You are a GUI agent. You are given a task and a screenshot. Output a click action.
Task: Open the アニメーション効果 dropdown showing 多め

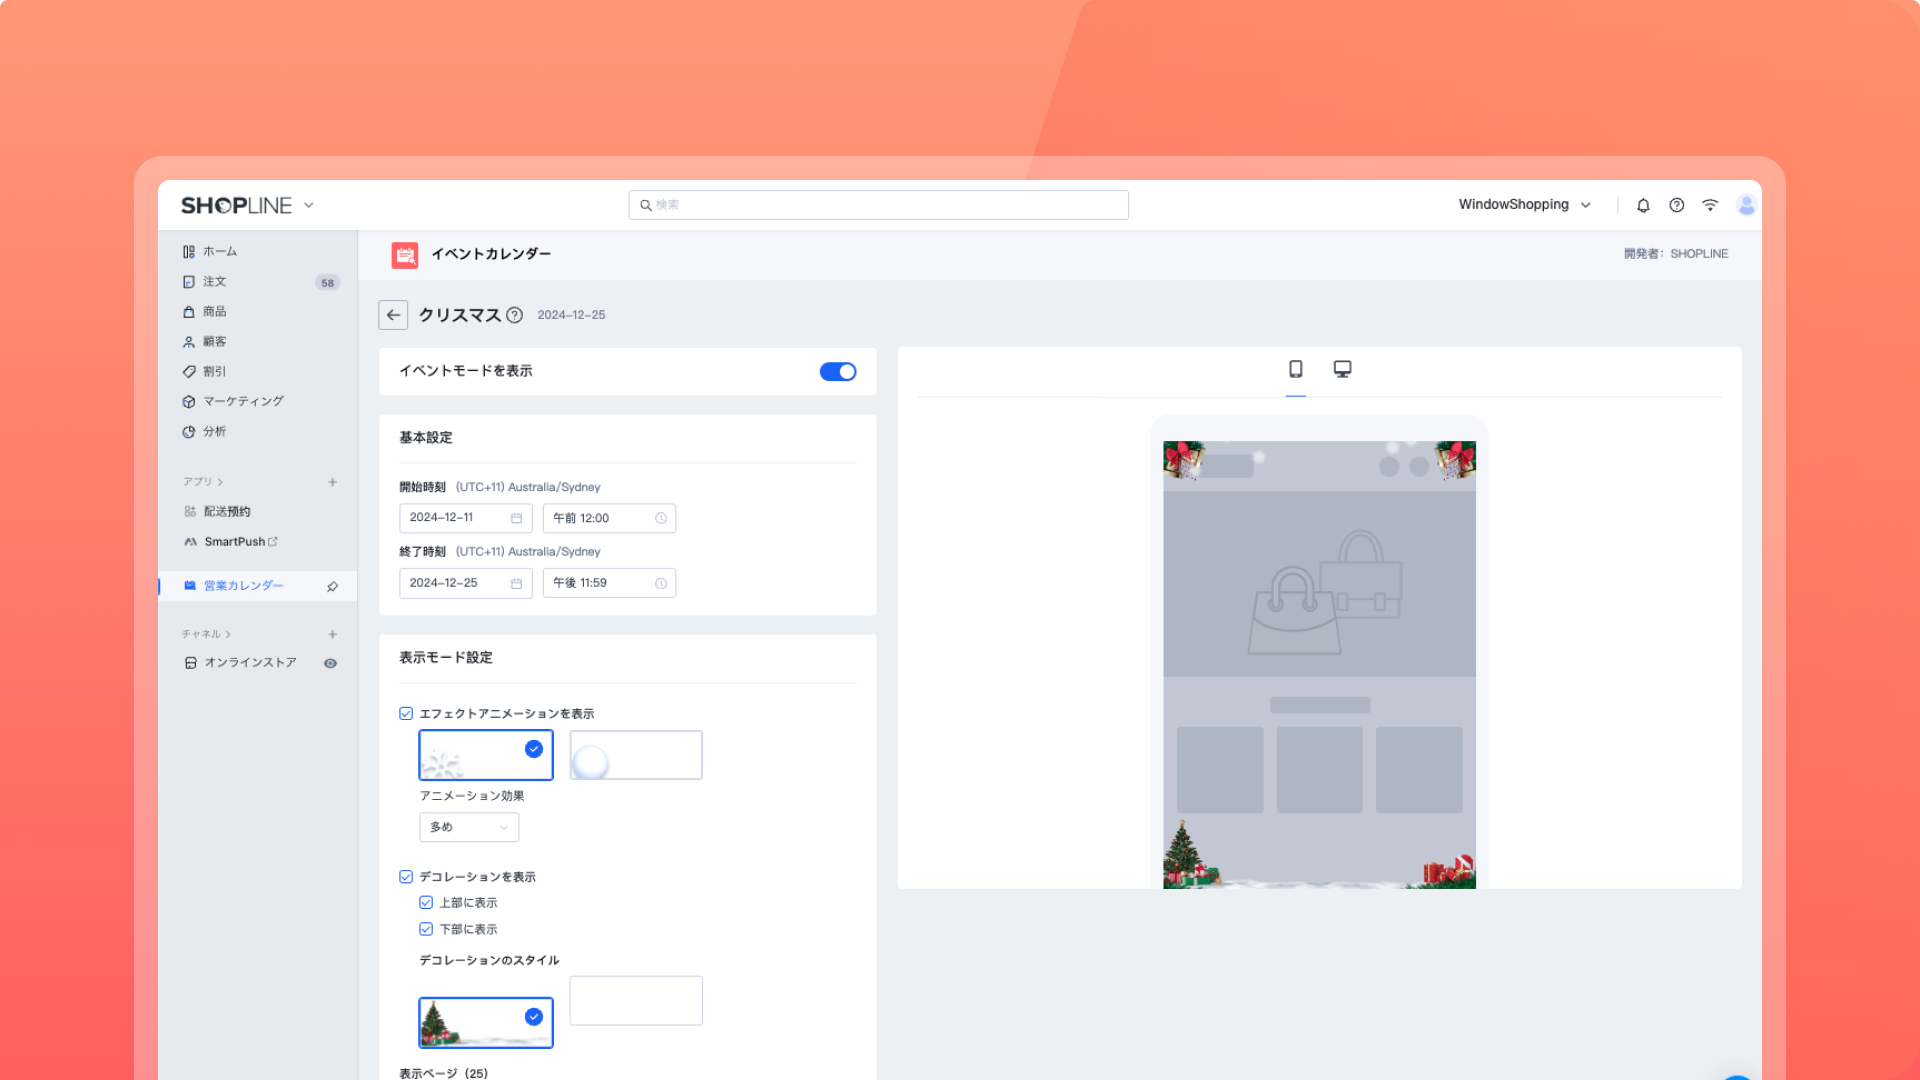tap(469, 827)
